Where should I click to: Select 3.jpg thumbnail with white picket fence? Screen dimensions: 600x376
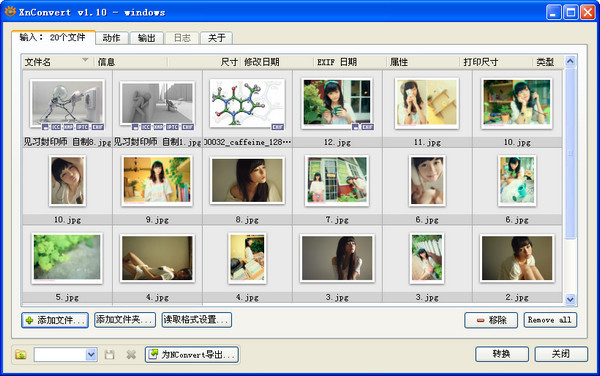coord(427,258)
